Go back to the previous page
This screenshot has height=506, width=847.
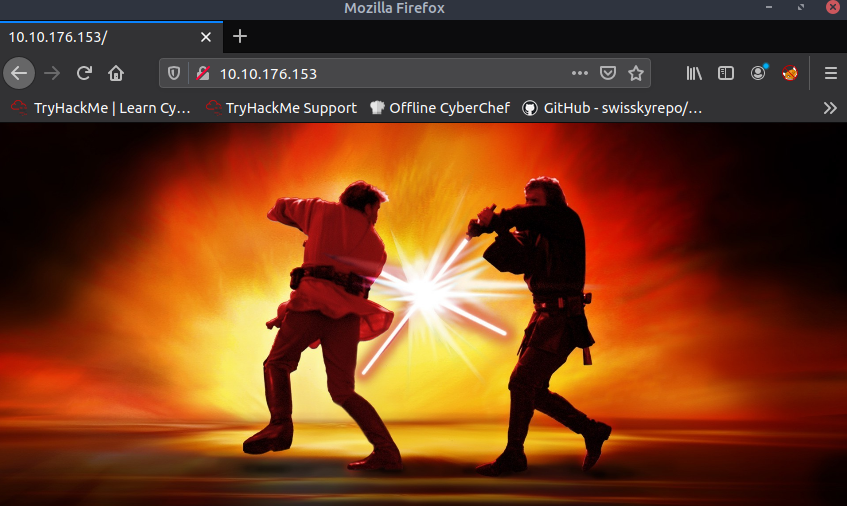(19, 73)
